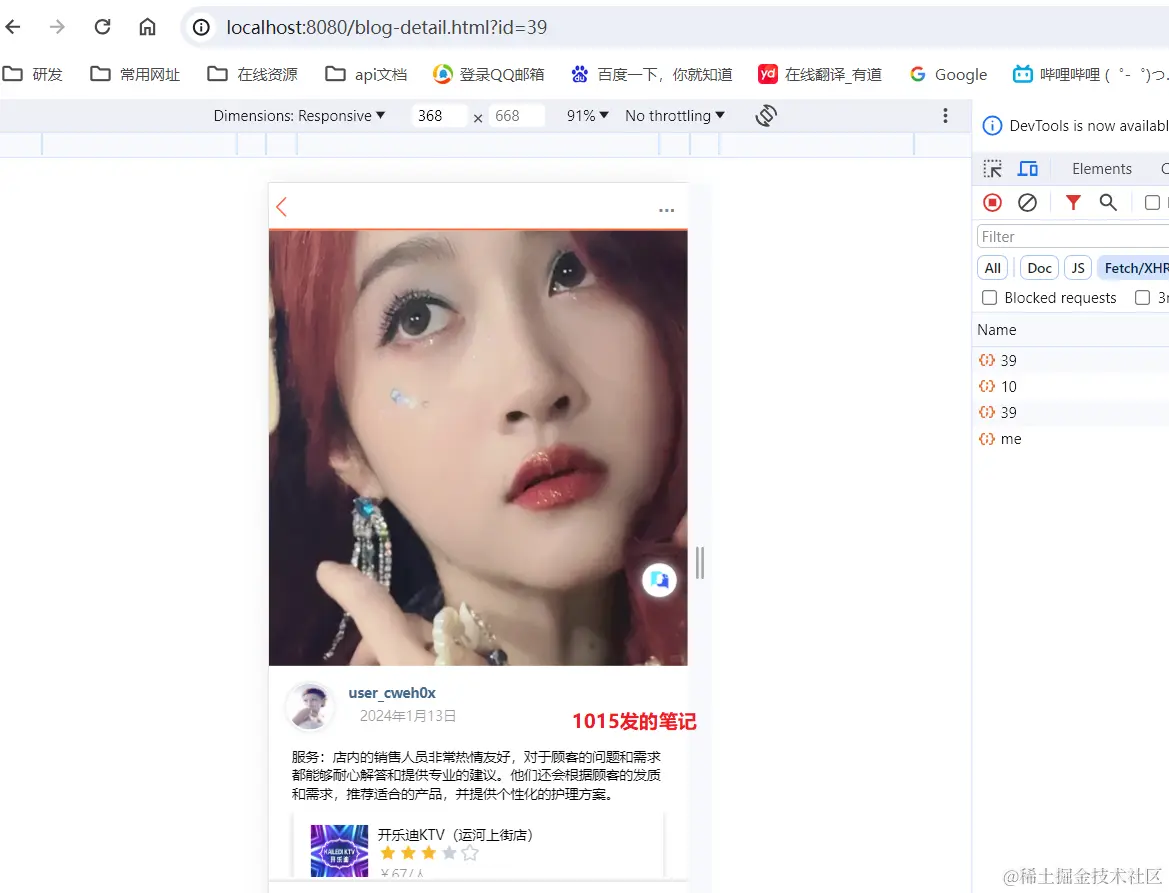Select the me network request

(1071, 439)
